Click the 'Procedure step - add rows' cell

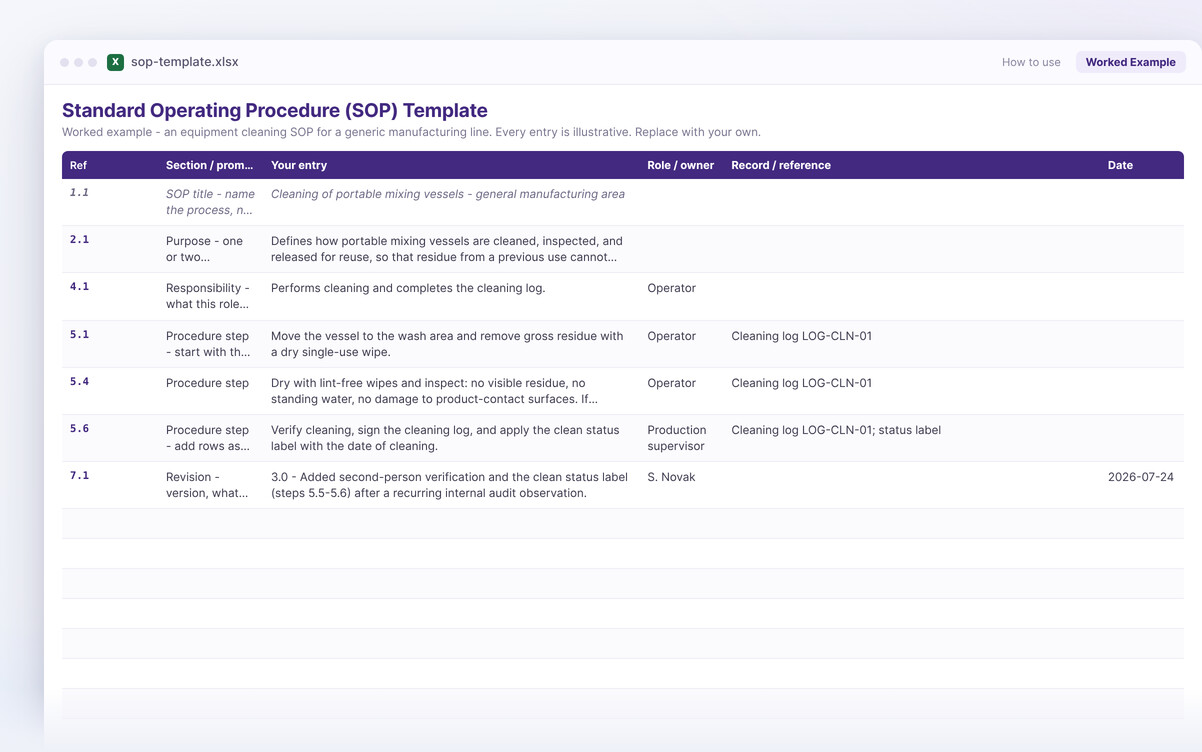click(208, 438)
